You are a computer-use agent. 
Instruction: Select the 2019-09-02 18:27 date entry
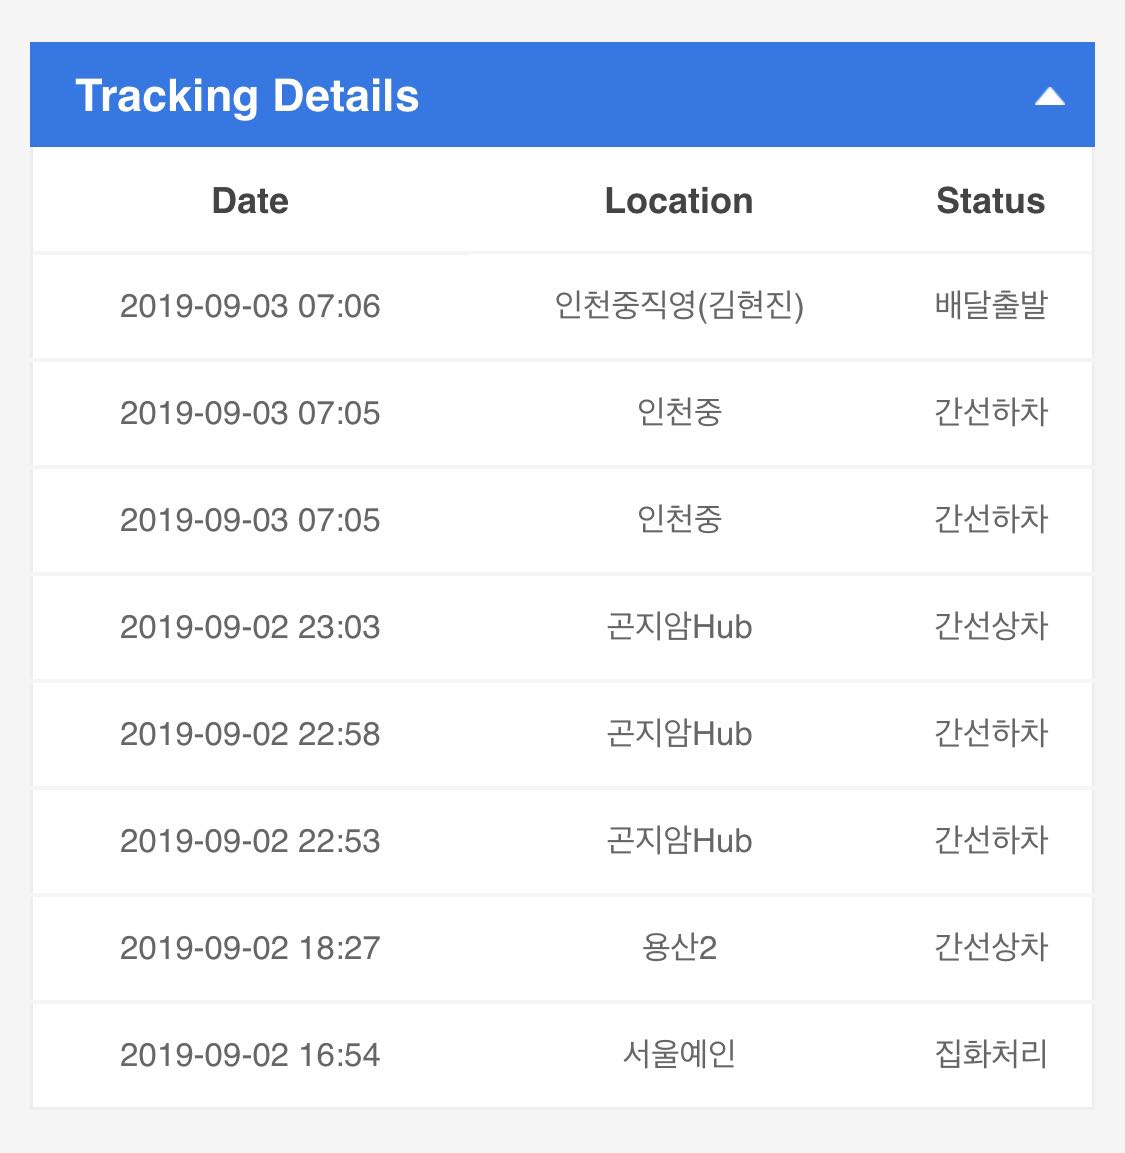coord(250,948)
